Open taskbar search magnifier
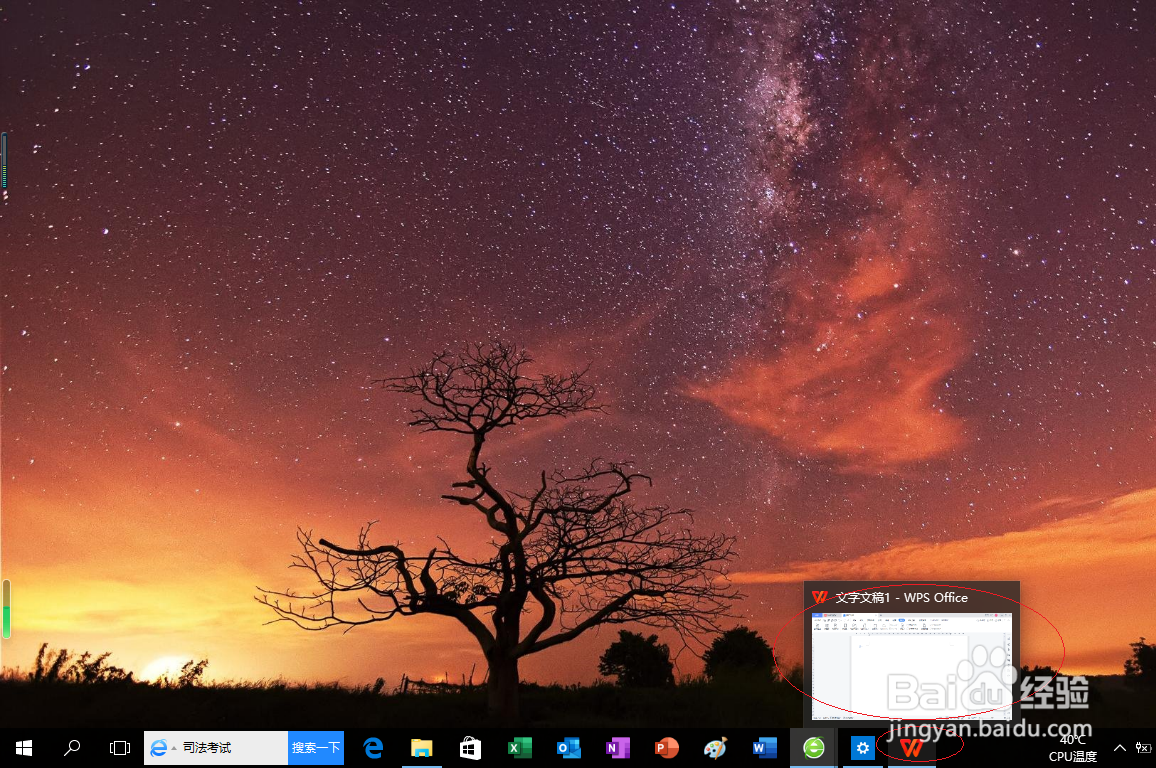The width and height of the screenshot is (1156, 768). coord(72,748)
